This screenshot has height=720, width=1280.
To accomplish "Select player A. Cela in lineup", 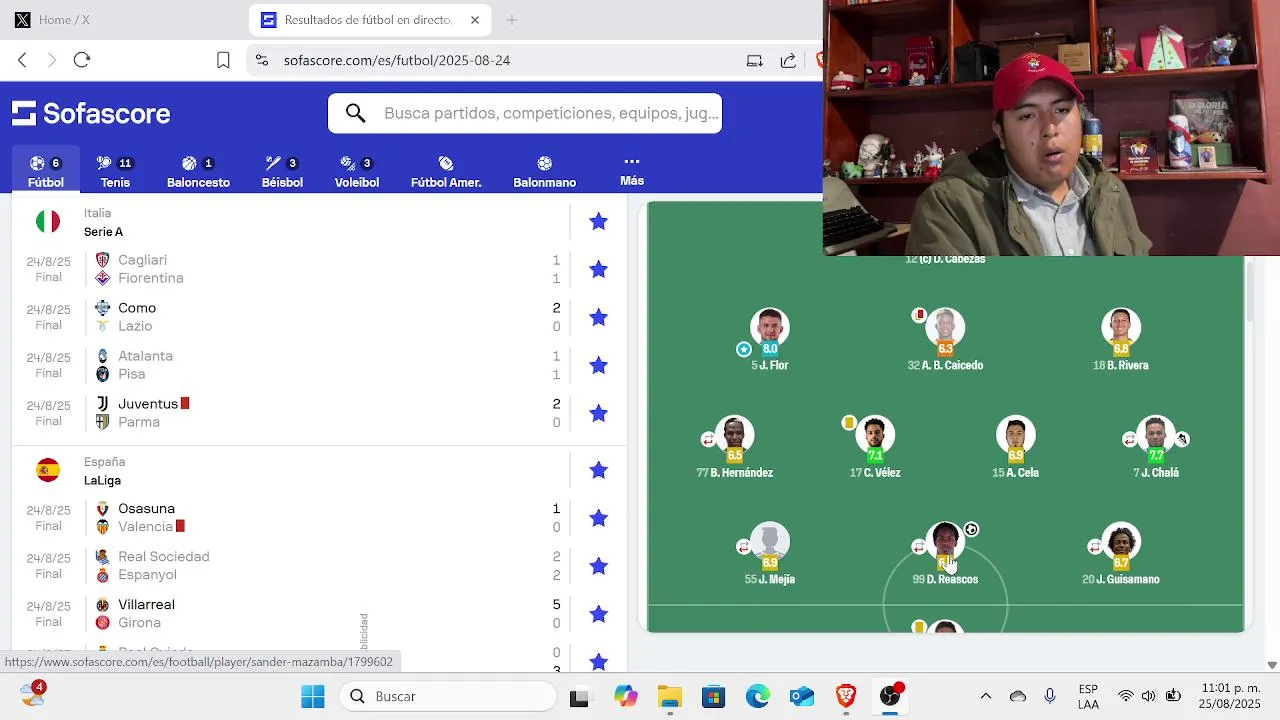I will click(1016, 447).
